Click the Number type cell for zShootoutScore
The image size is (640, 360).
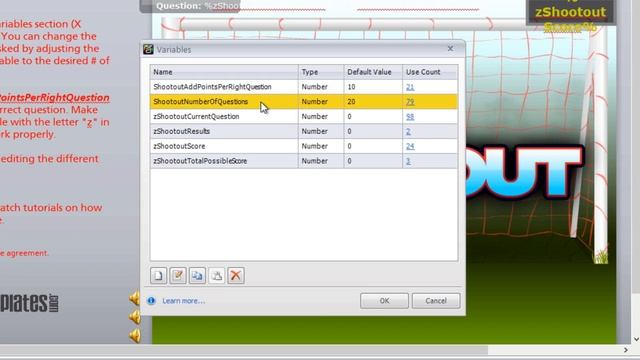point(314,146)
